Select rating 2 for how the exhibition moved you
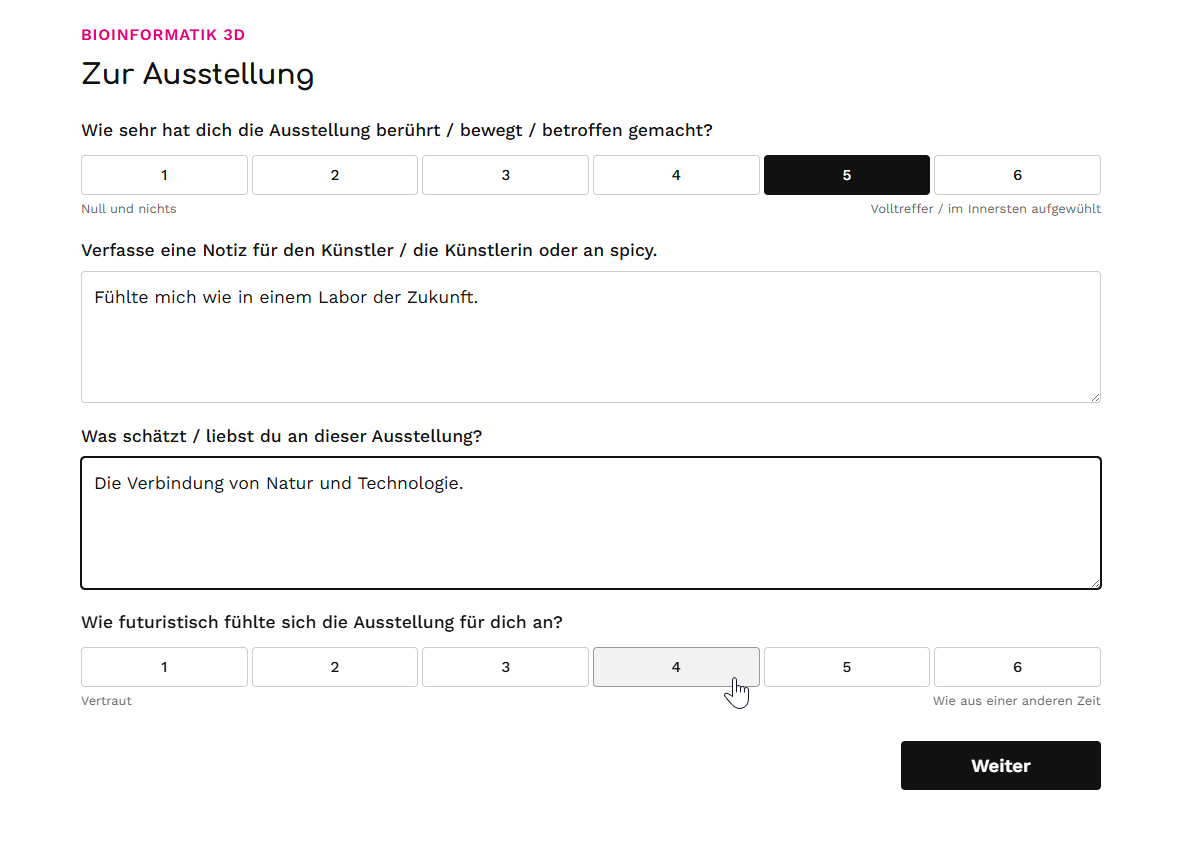The height and width of the screenshot is (855, 1193). pos(335,175)
